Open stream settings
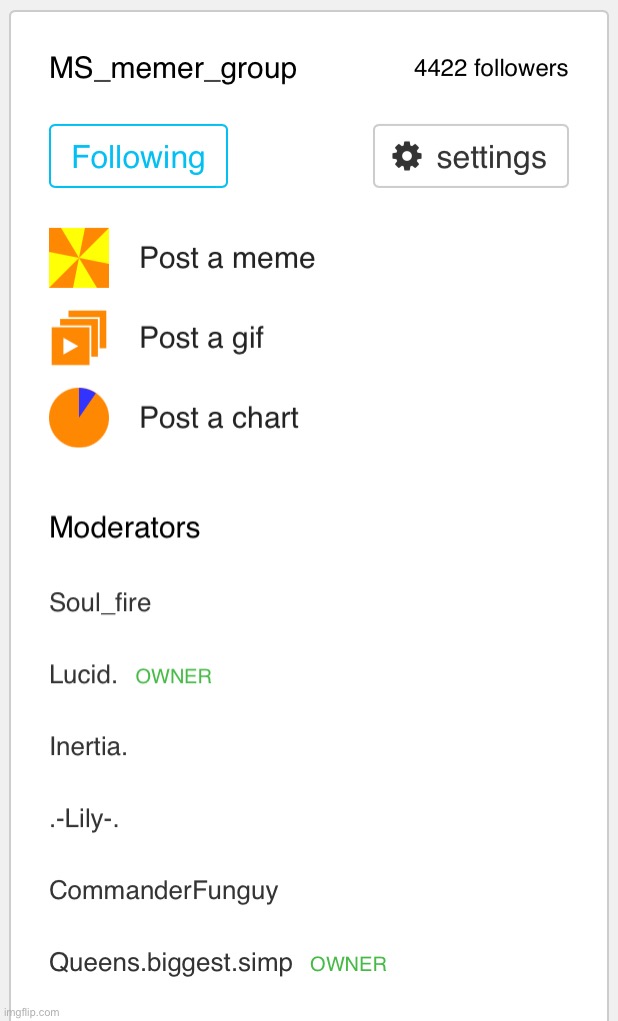This screenshot has height=1021, width=618. click(x=471, y=156)
